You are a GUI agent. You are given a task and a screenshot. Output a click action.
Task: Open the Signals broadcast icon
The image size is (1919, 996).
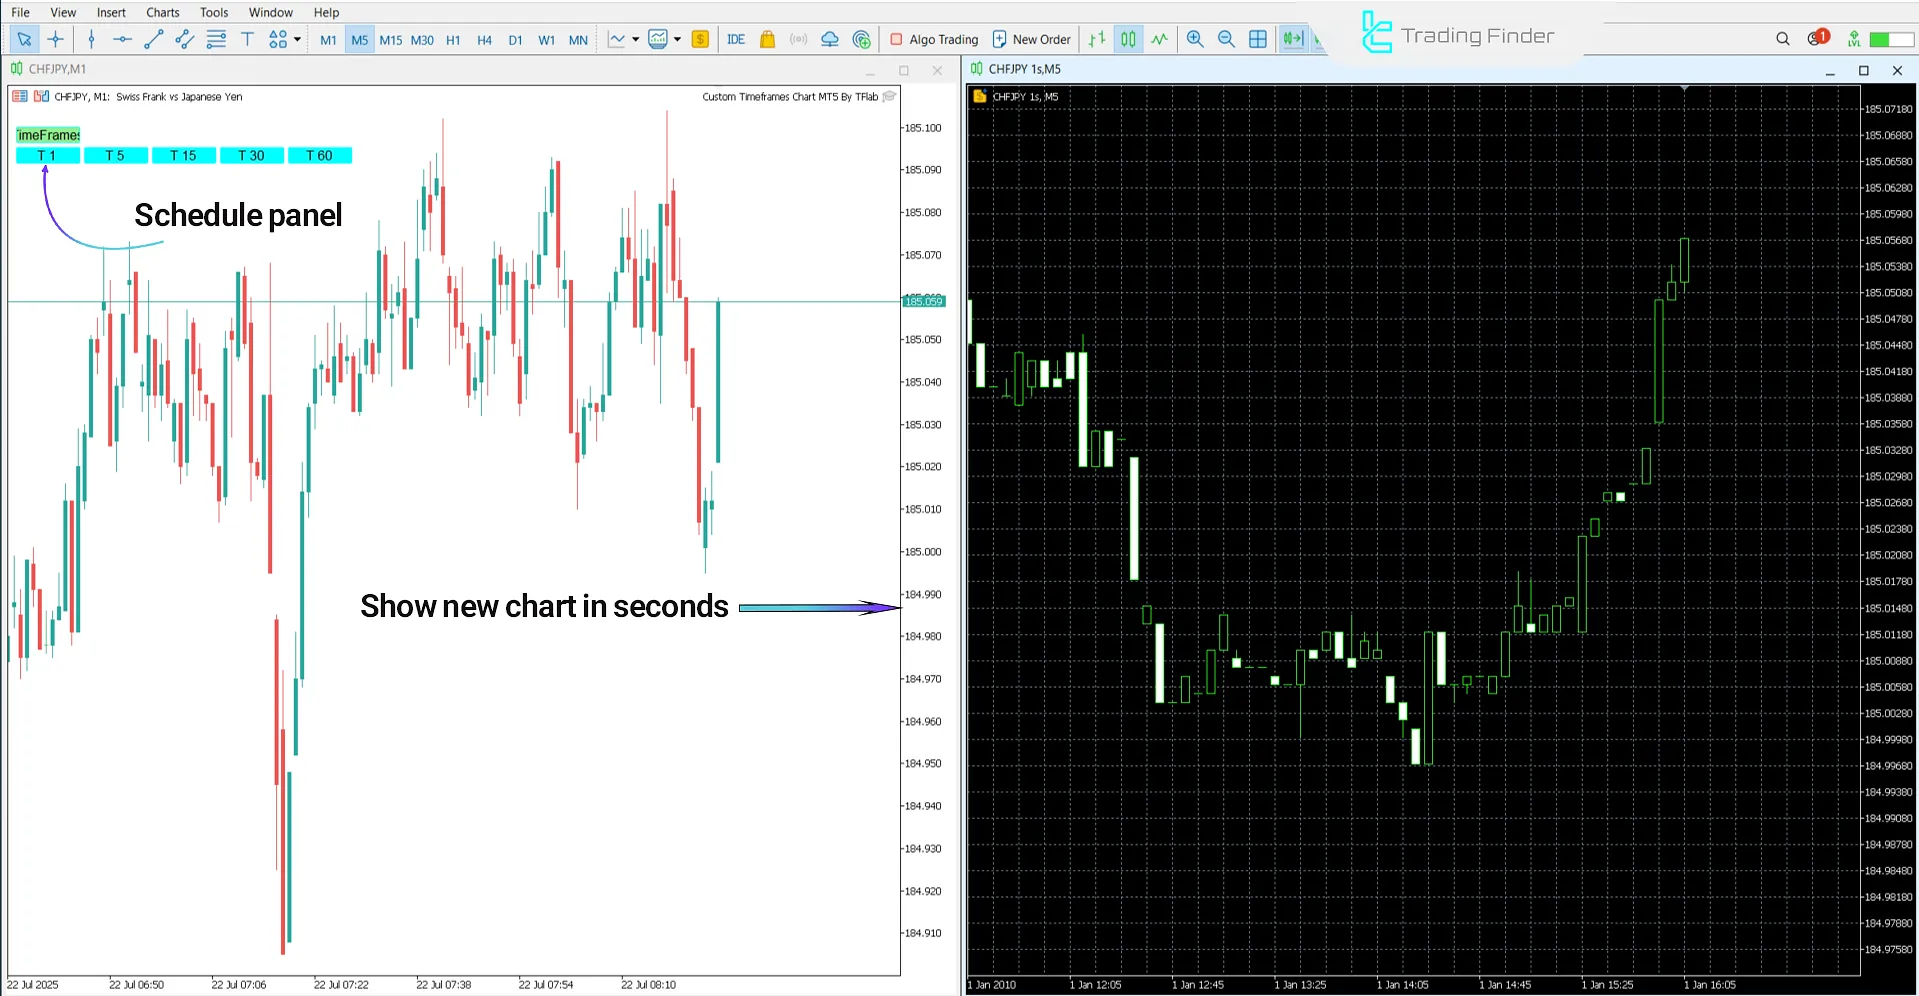[798, 39]
